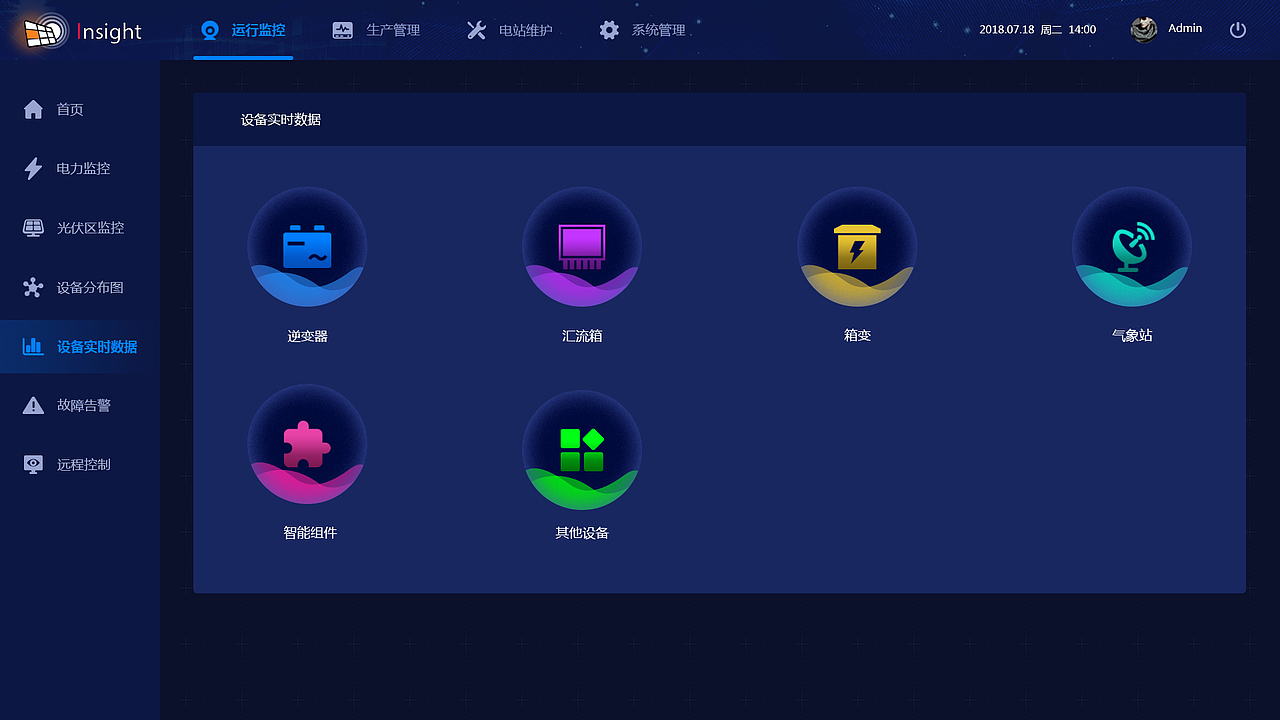Image resolution: width=1280 pixels, height=720 pixels.
Task: Open the 智能组件 (smart component) puzzle icon
Action: pos(307,445)
